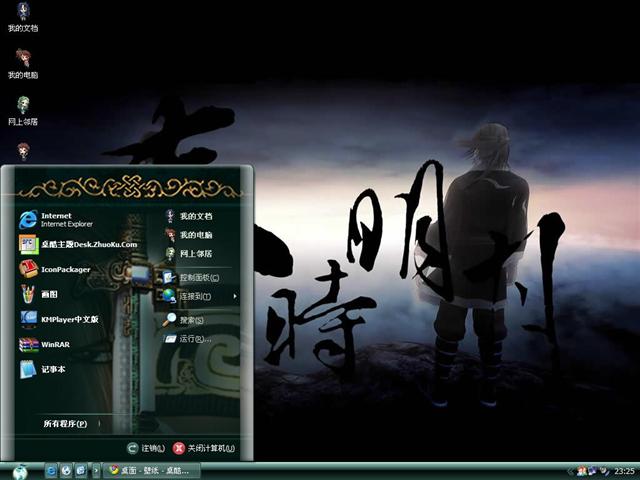The image size is (640, 480).
Task: Click the system tray clock showing 23:25
Action: [x=624, y=470]
